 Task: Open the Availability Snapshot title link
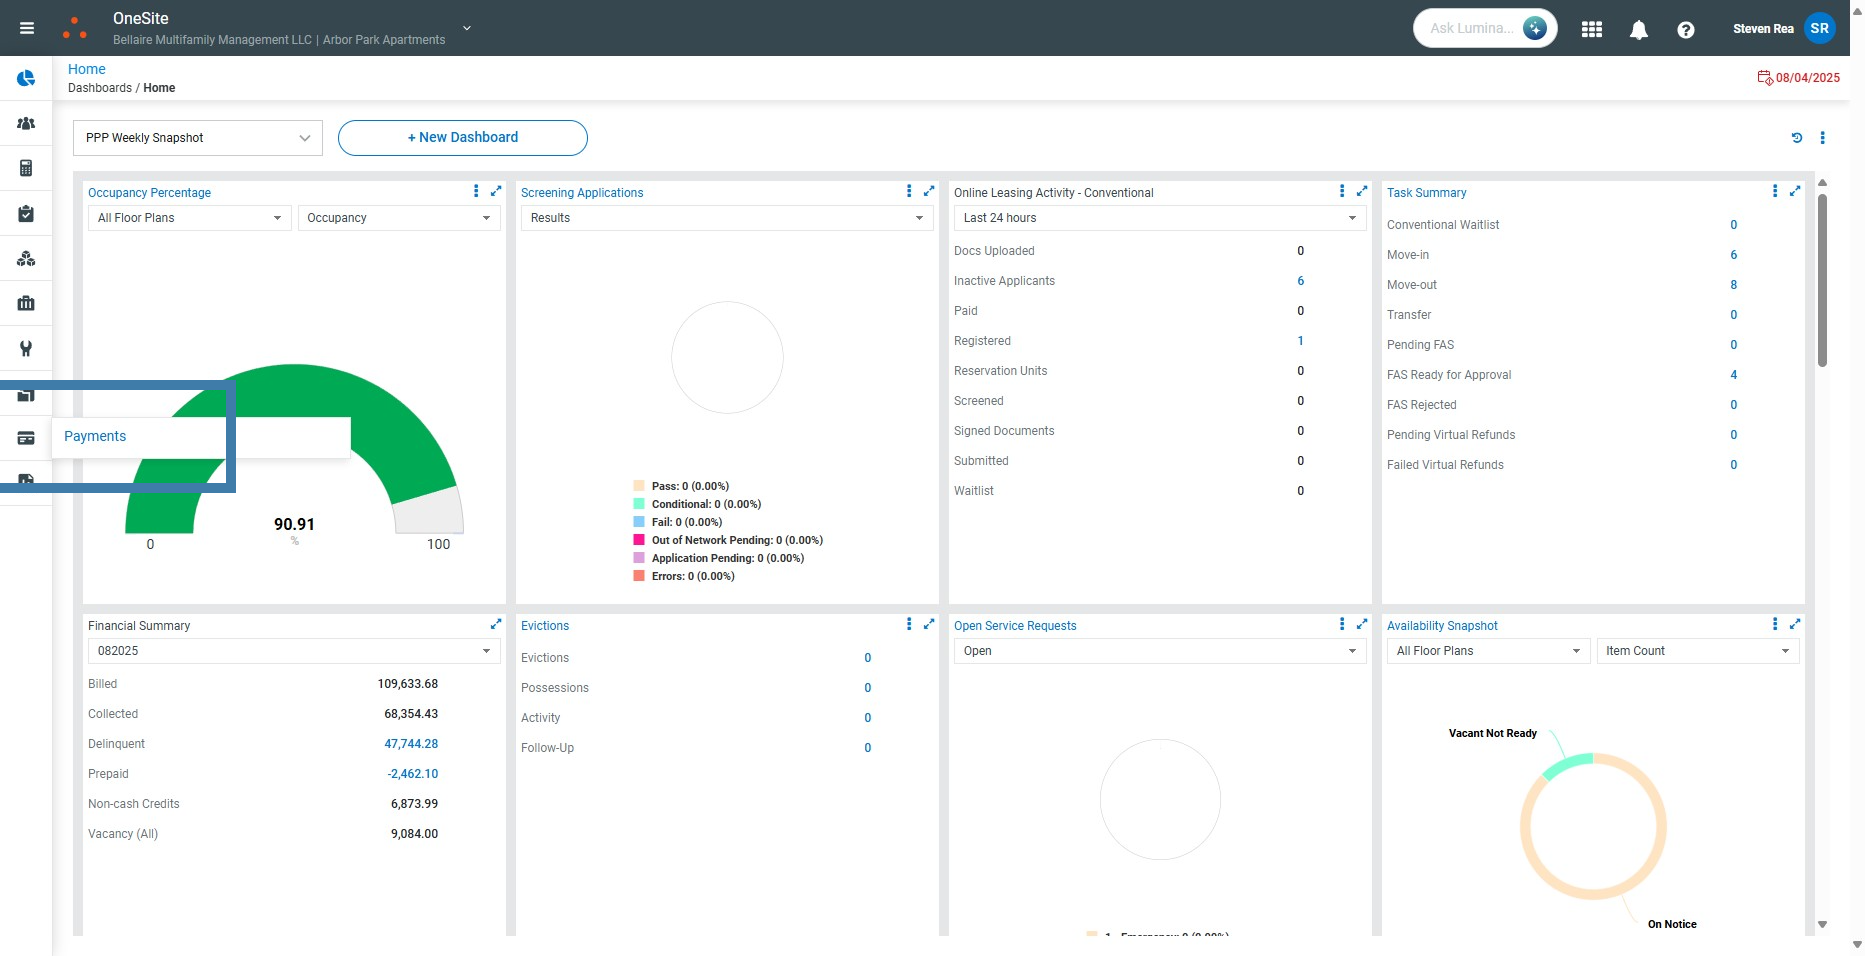(x=1442, y=626)
